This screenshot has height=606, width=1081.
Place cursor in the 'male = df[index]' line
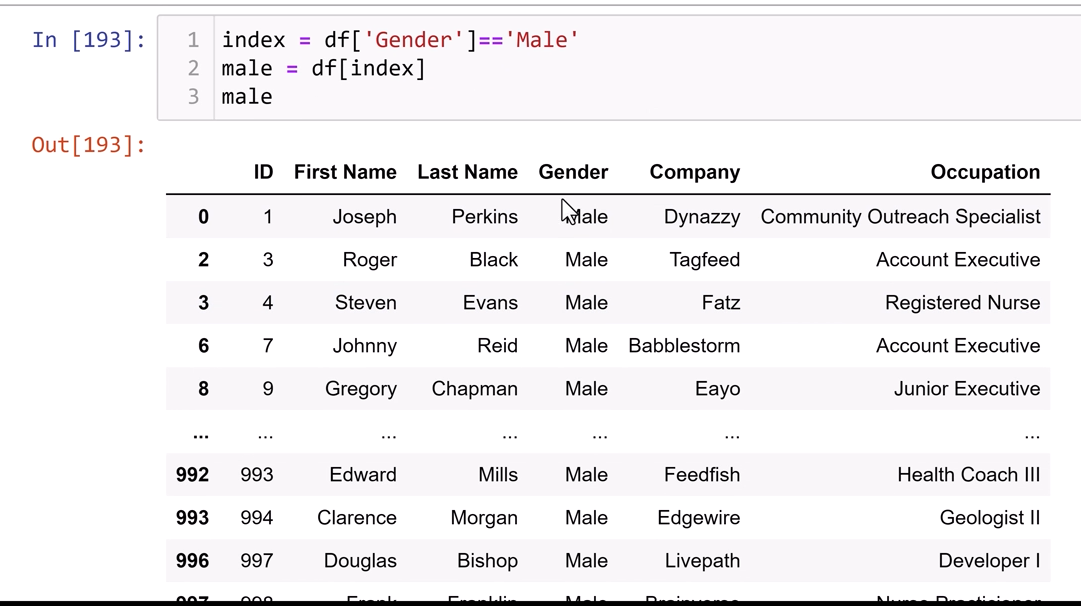pos(323,68)
